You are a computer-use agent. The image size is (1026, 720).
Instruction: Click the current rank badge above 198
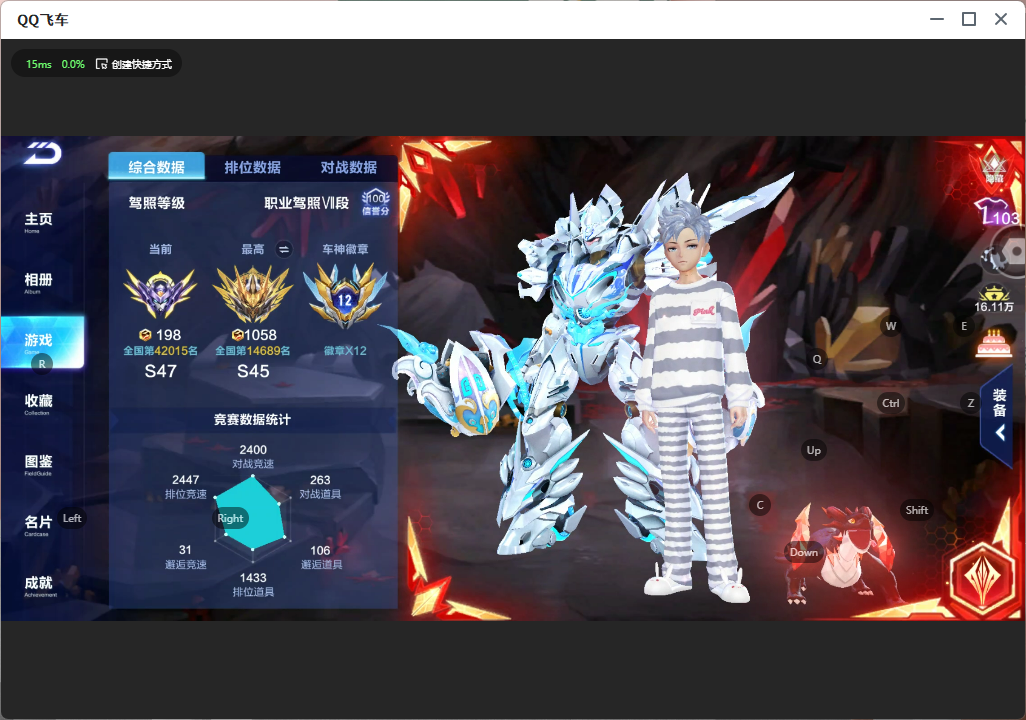160,293
